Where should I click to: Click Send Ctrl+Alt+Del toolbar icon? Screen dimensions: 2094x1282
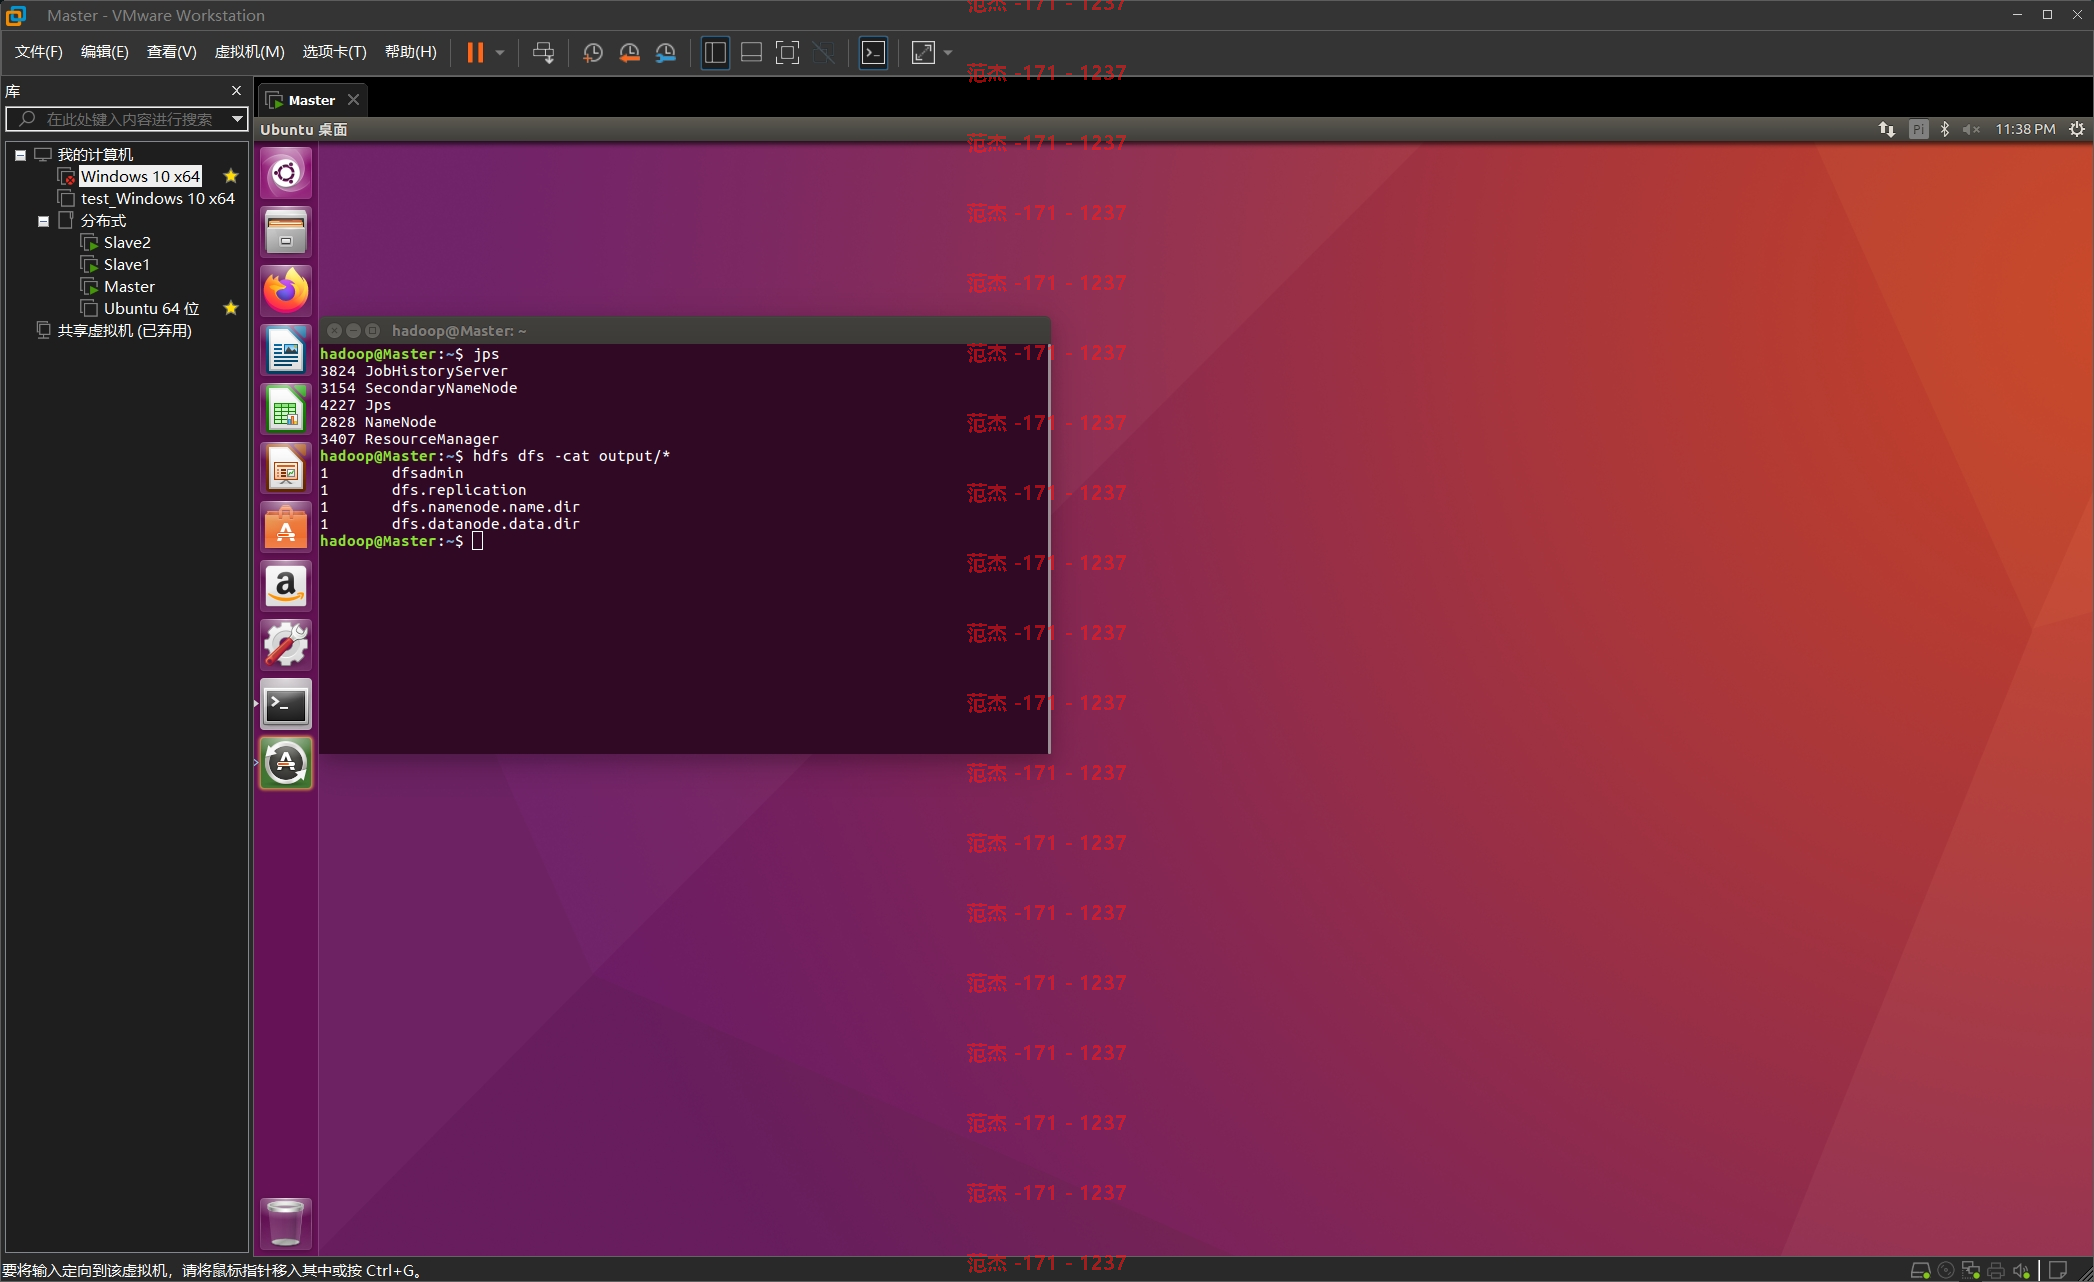click(x=543, y=52)
